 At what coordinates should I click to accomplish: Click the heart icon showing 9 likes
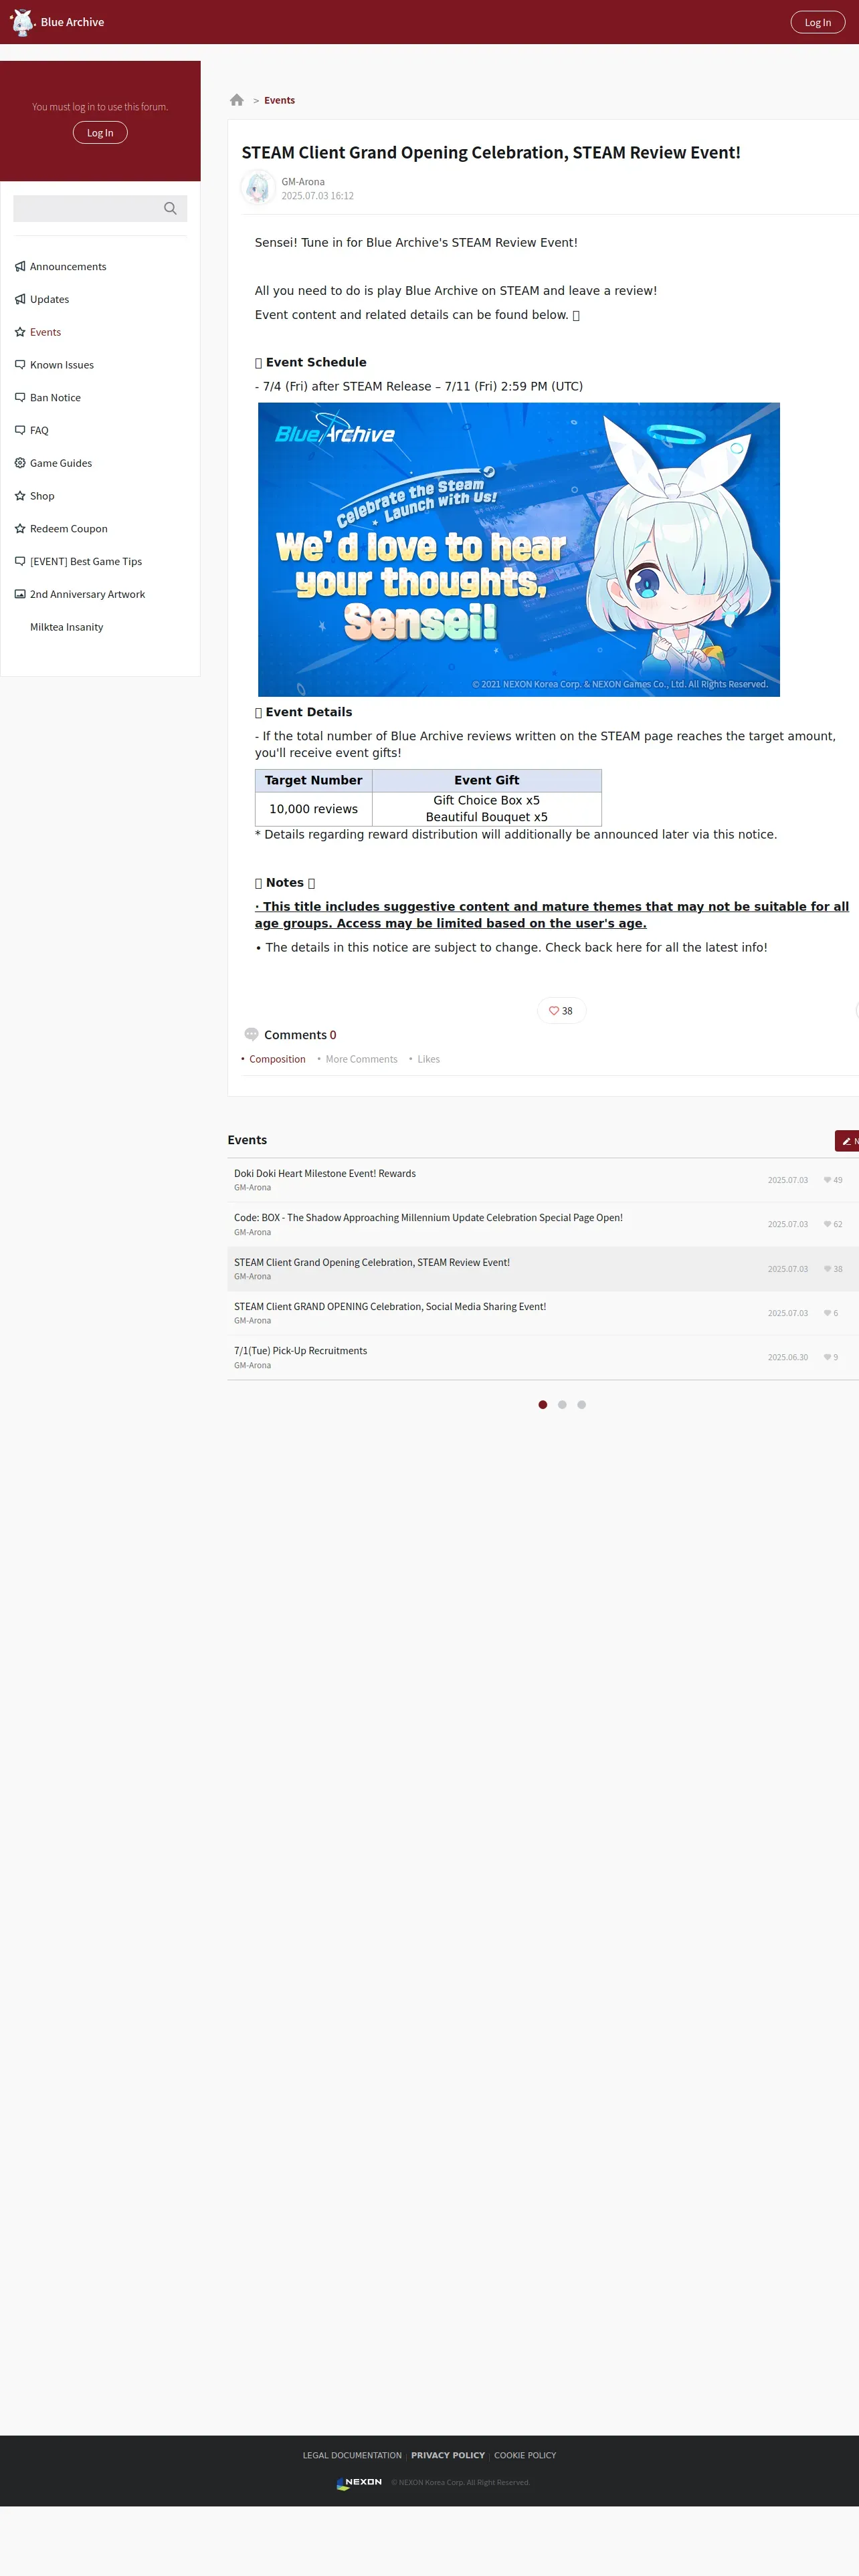827,1357
